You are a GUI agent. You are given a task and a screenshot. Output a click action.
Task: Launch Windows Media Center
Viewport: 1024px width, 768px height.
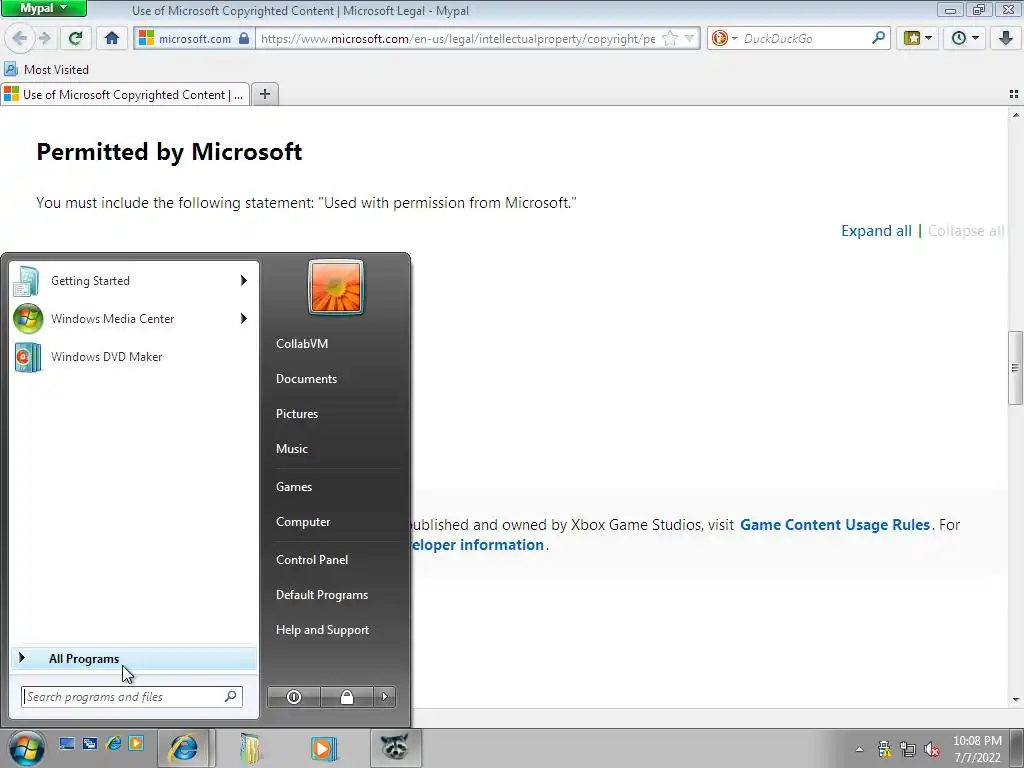[x=133, y=319]
